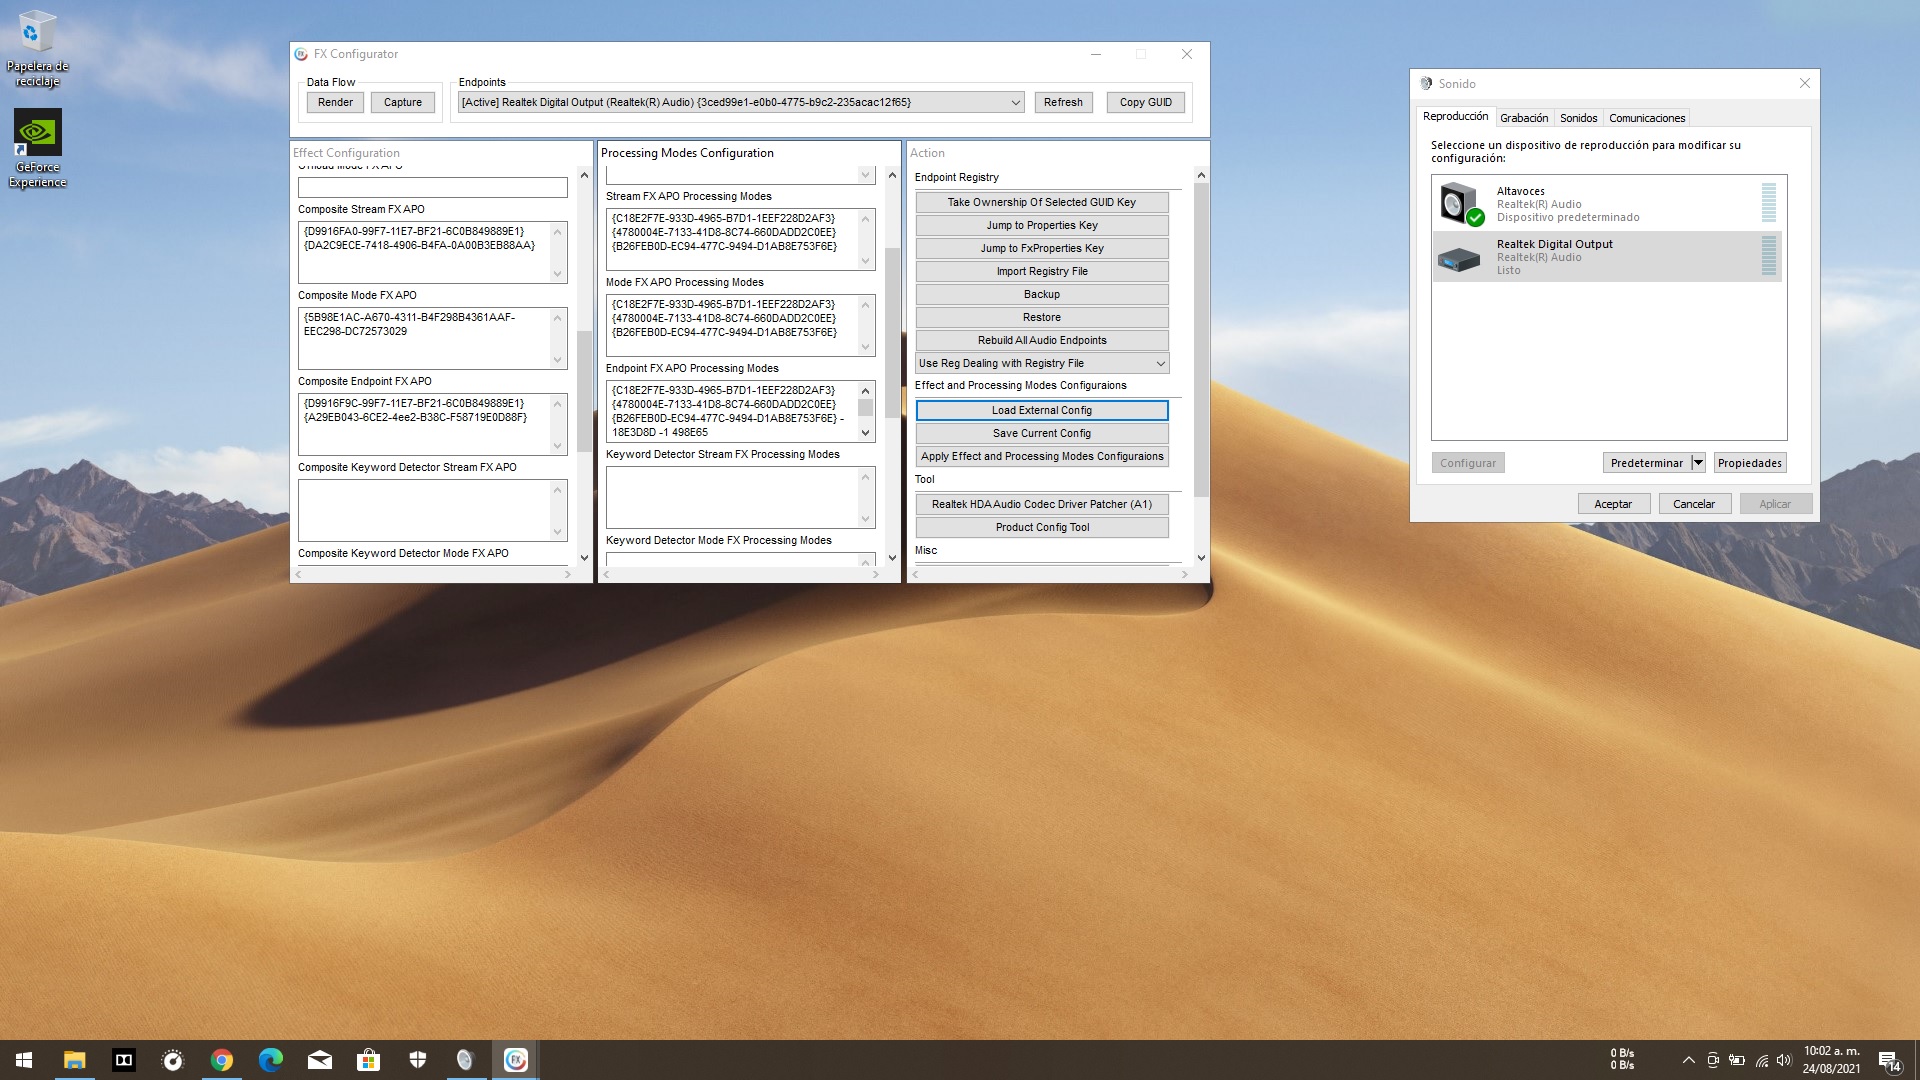
Task: Click Save Current Config
Action: point(1042,433)
